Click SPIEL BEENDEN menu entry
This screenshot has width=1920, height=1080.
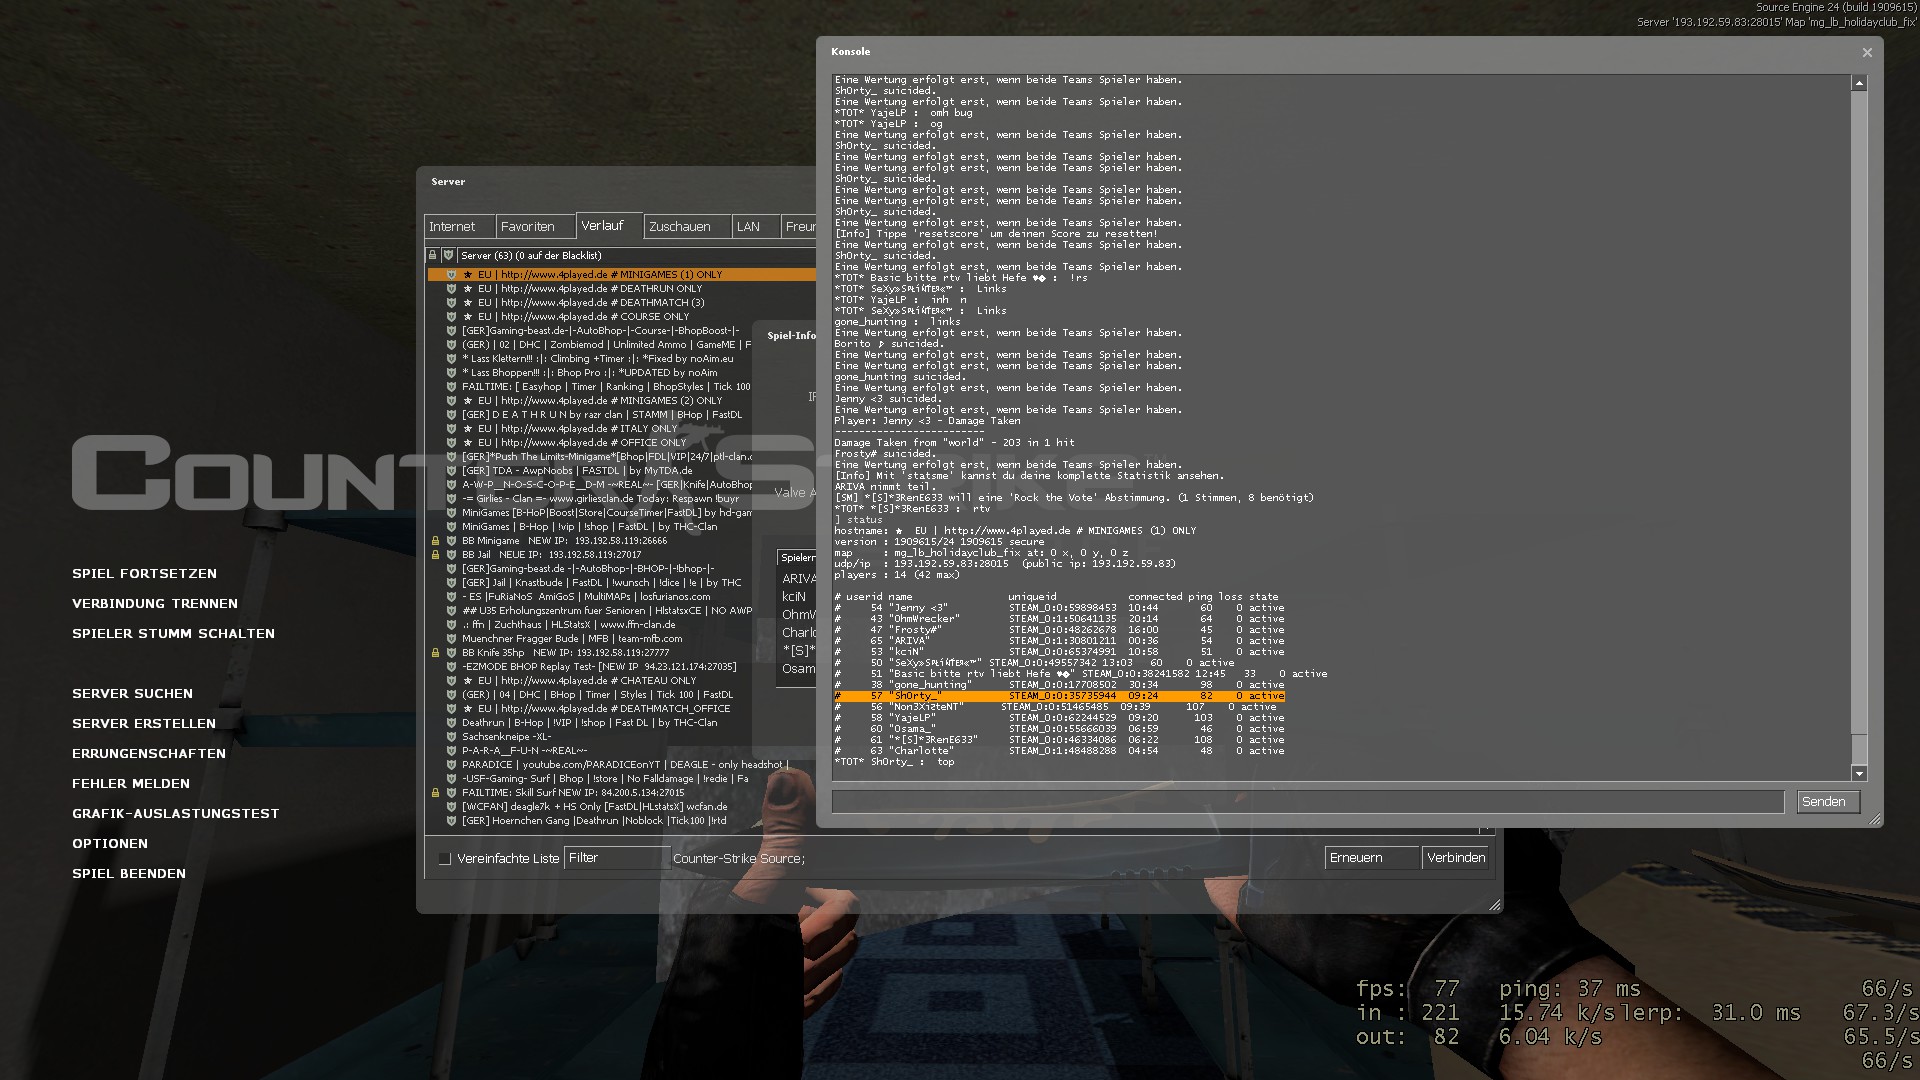click(x=129, y=874)
